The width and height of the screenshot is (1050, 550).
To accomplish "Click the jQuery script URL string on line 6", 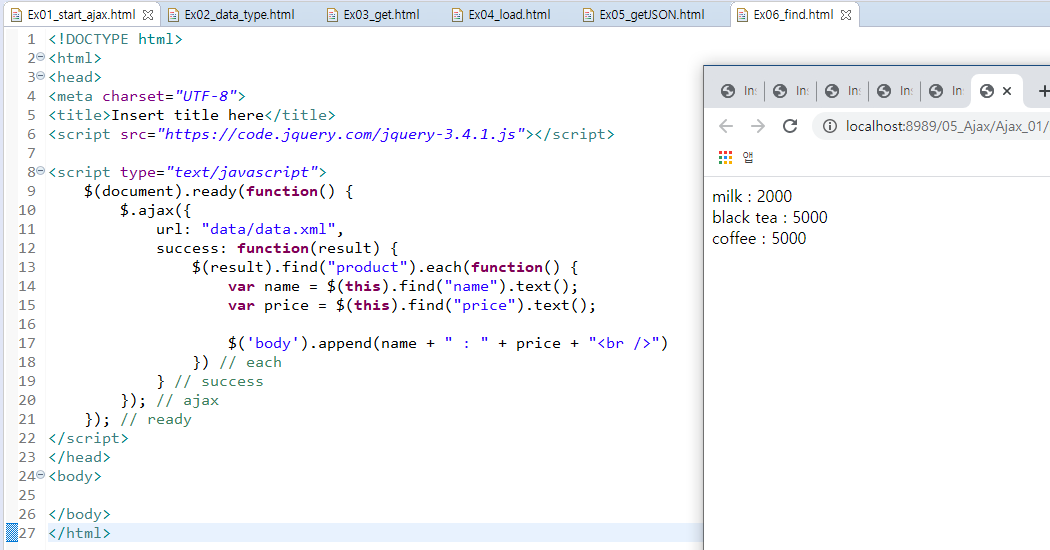I will [x=341, y=134].
